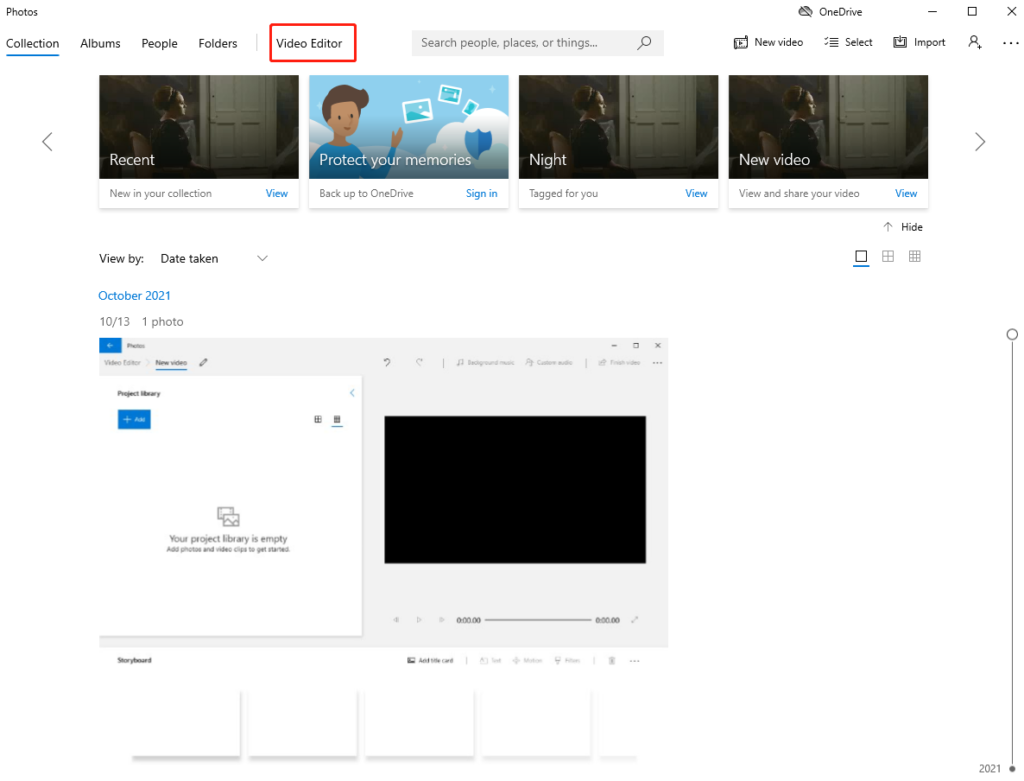Open the search field
Screen dimensions: 1024x781
537,42
